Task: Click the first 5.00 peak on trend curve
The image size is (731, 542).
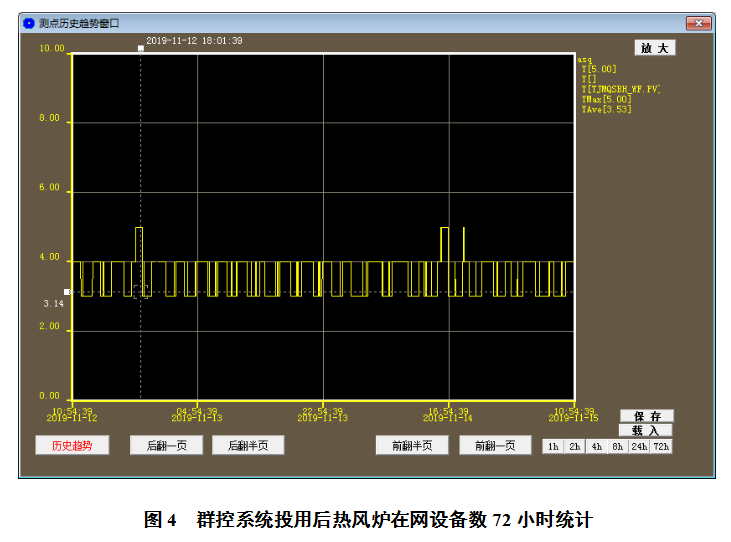Action: click(x=139, y=228)
